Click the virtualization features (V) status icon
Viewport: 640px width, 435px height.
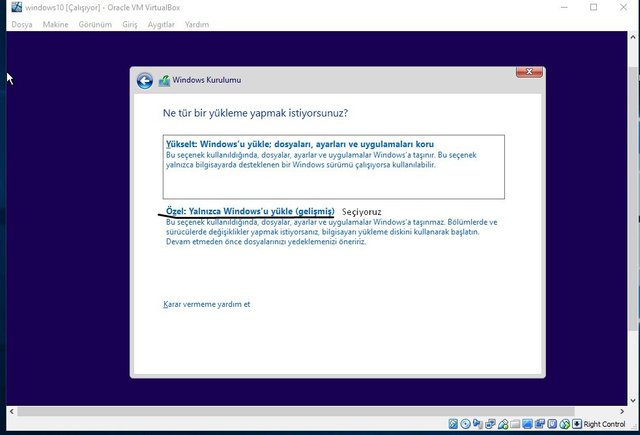[552, 424]
